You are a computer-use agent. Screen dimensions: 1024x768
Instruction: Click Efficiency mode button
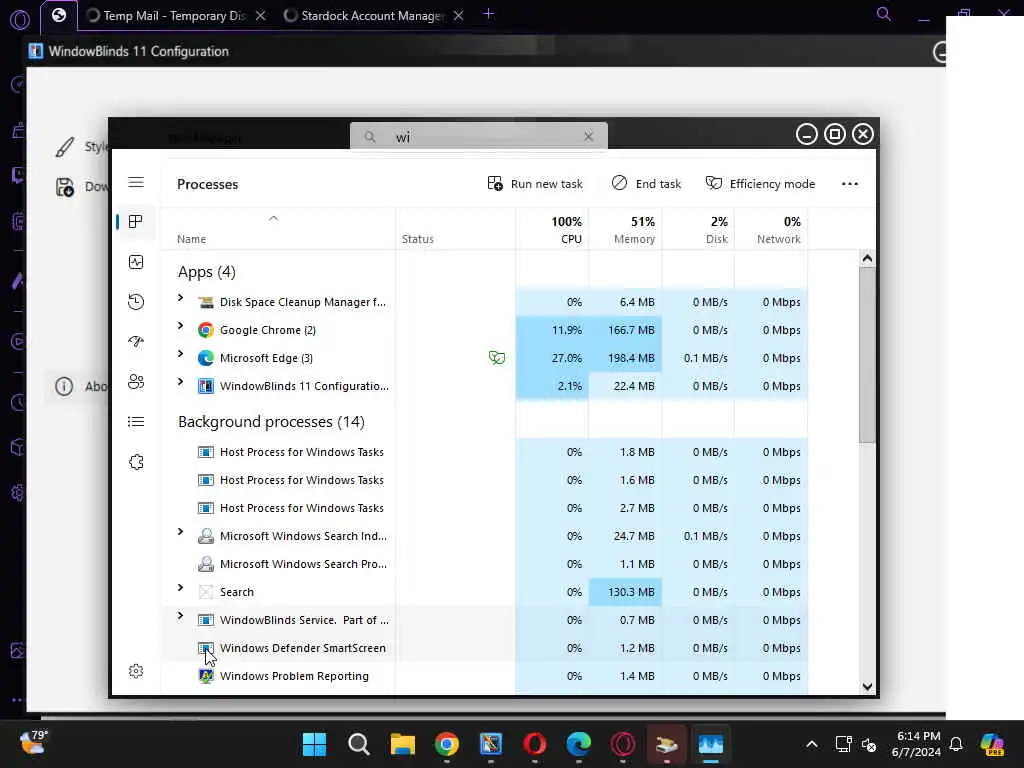coord(760,184)
